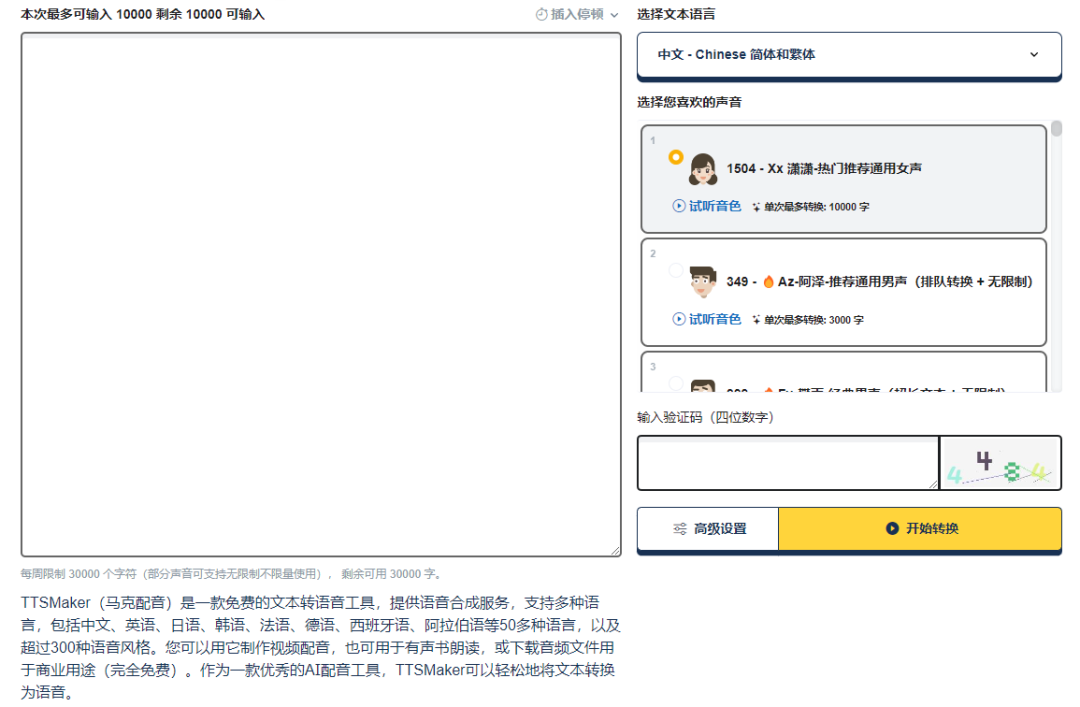The width and height of the screenshot is (1080, 707).
Task: Click the voice list scrollbar thumb
Action: (1057, 129)
